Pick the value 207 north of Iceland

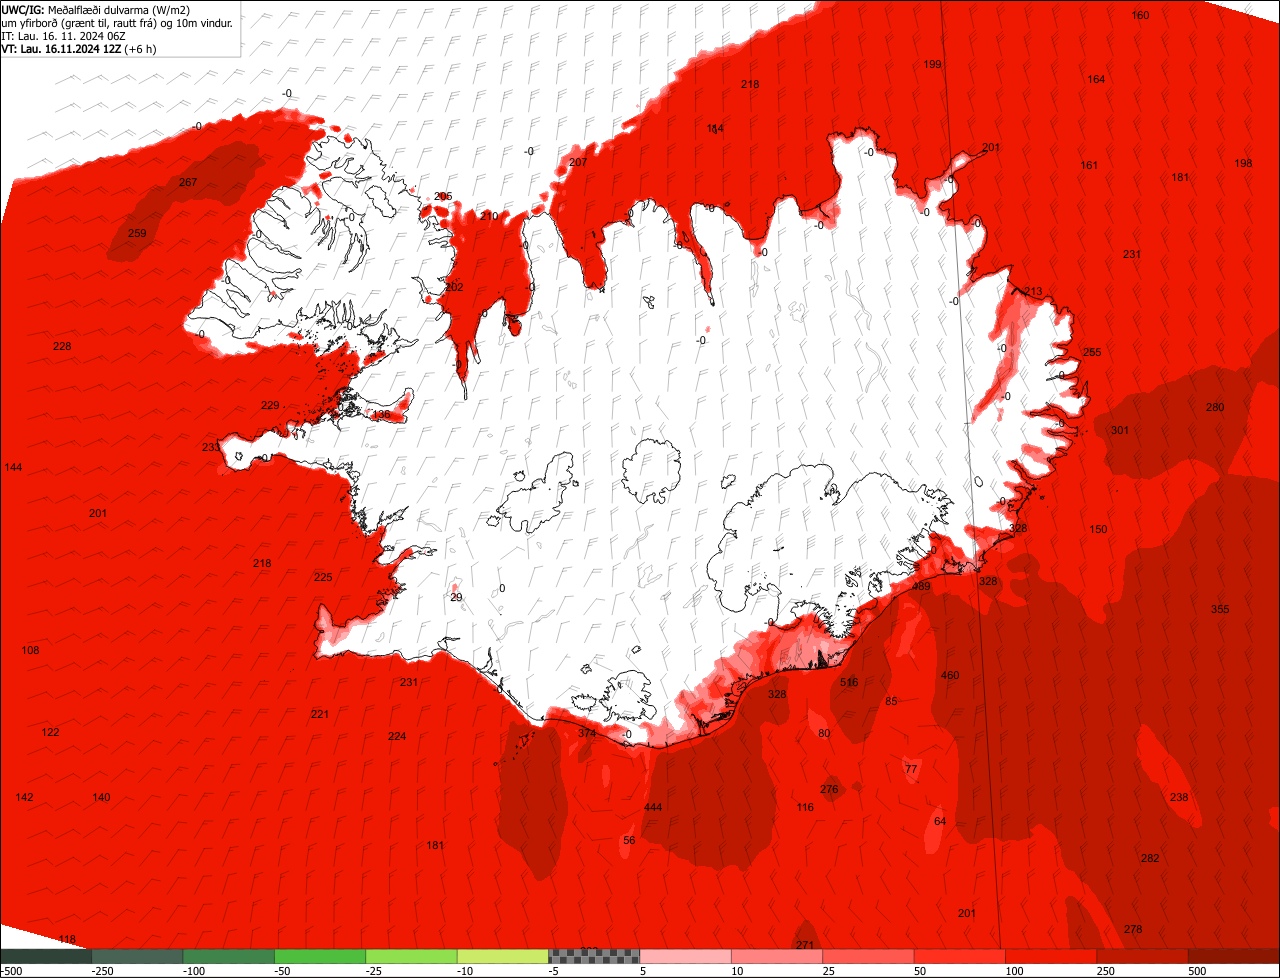[578, 163]
